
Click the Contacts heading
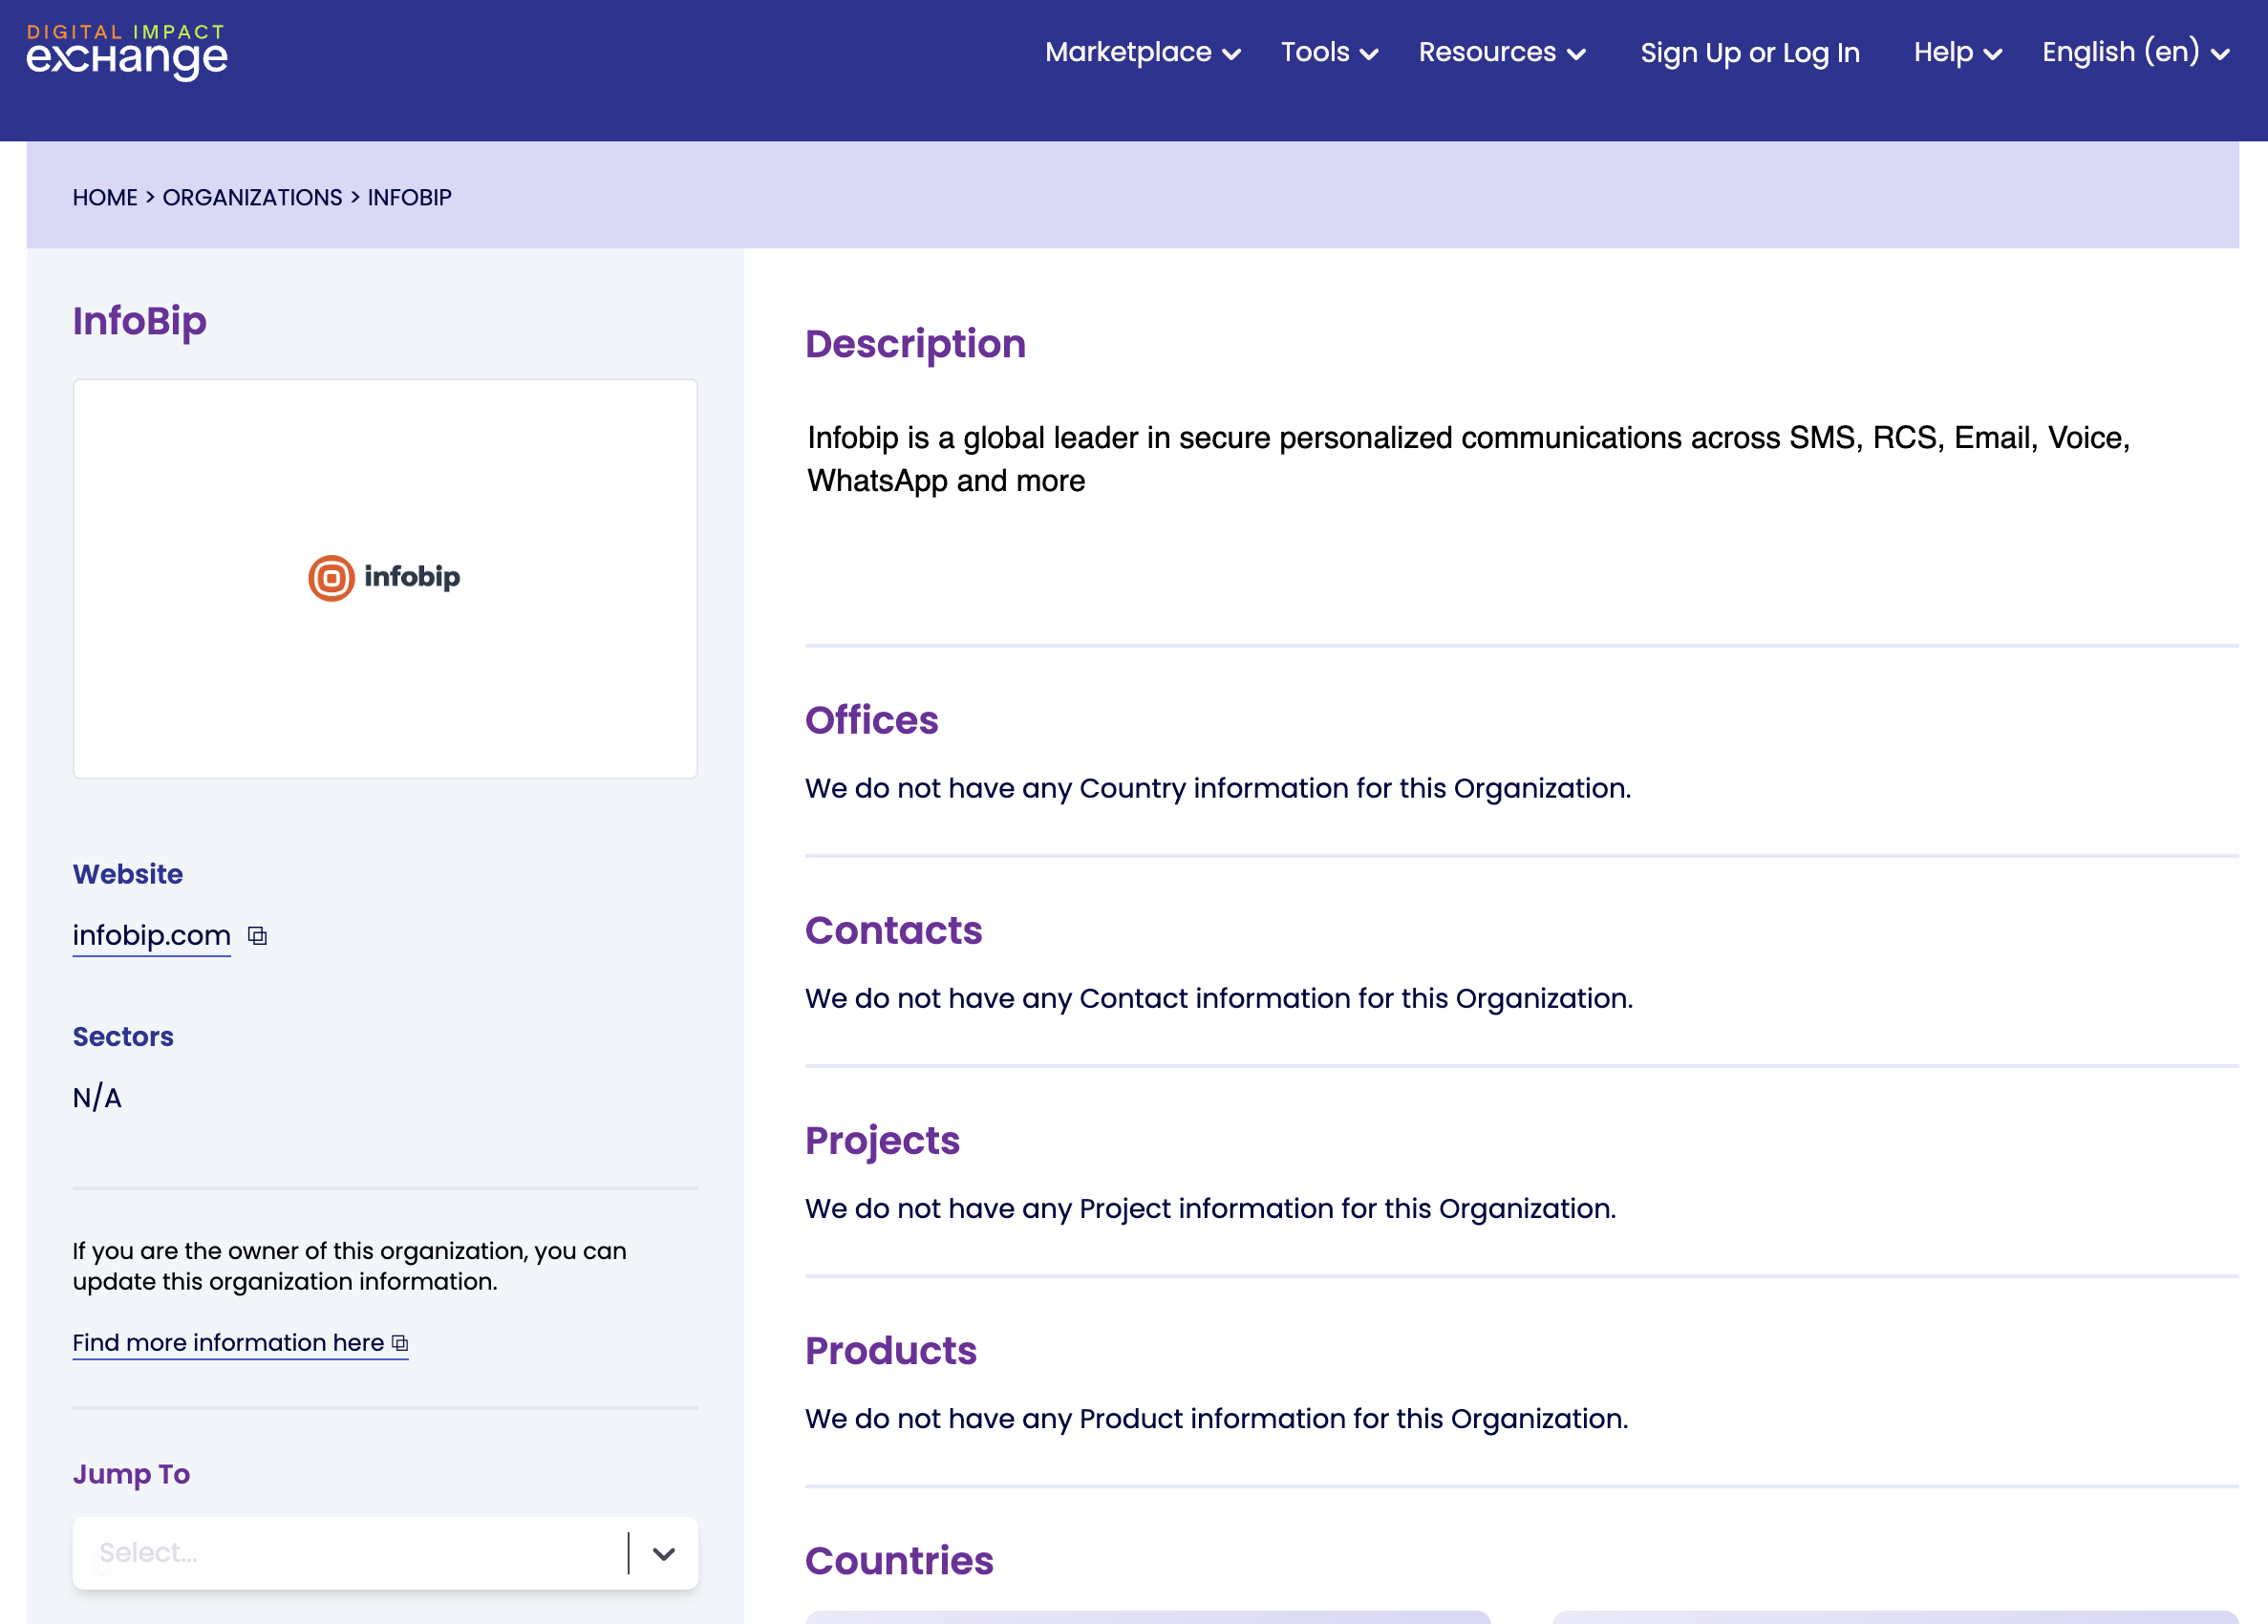(893, 930)
